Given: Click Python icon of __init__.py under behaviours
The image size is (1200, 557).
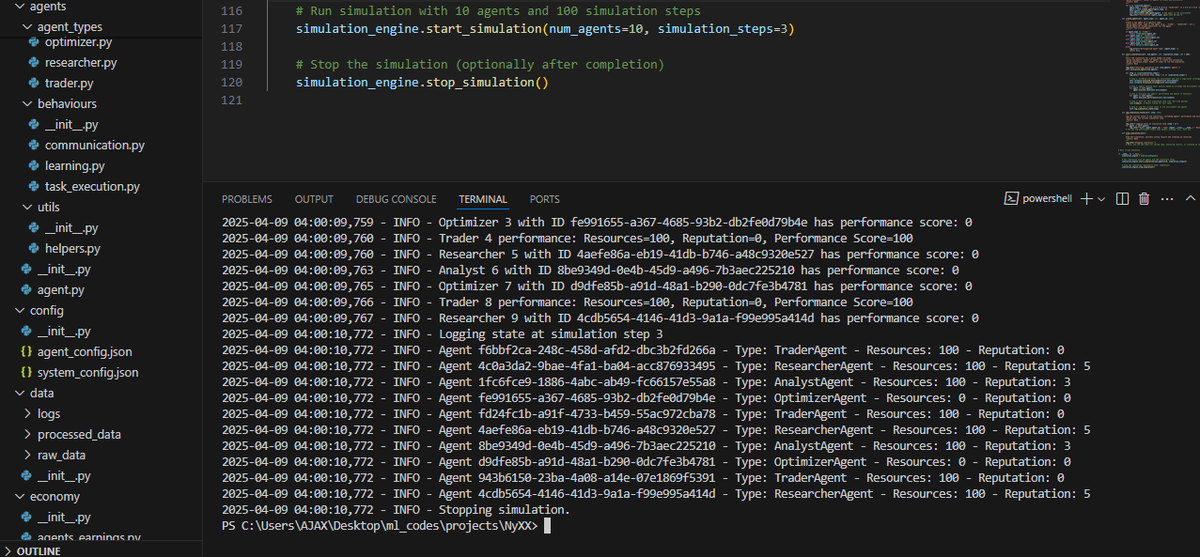Looking at the screenshot, I should pos(33,125).
